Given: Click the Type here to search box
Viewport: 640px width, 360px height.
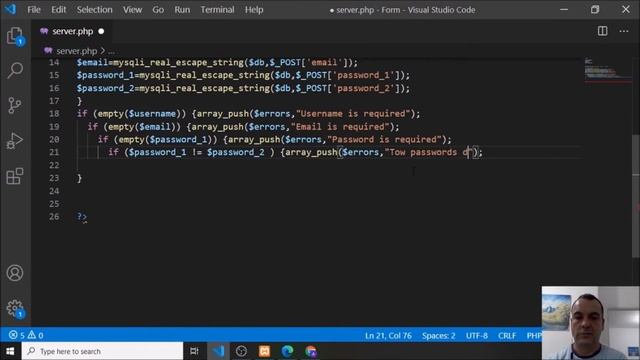Looking at the screenshot, I should tap(102, 351).
